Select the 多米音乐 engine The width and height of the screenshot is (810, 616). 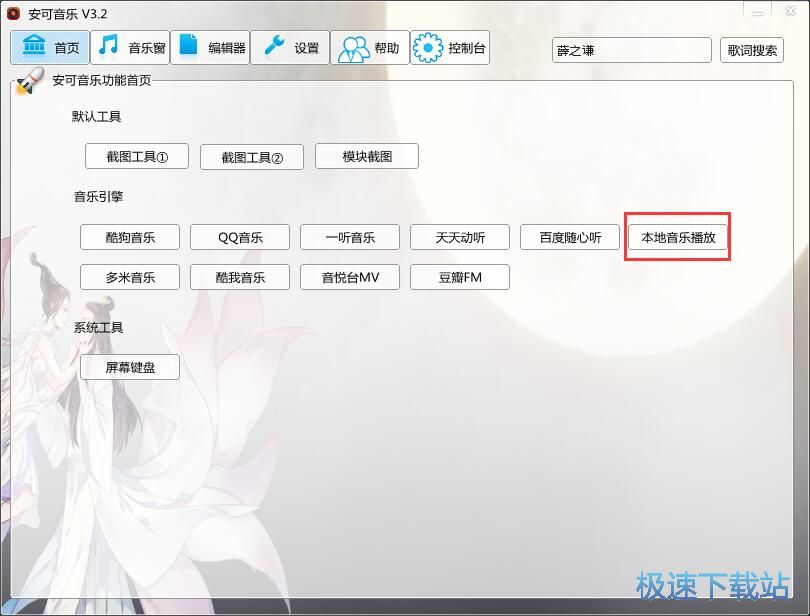click(130, 277)
